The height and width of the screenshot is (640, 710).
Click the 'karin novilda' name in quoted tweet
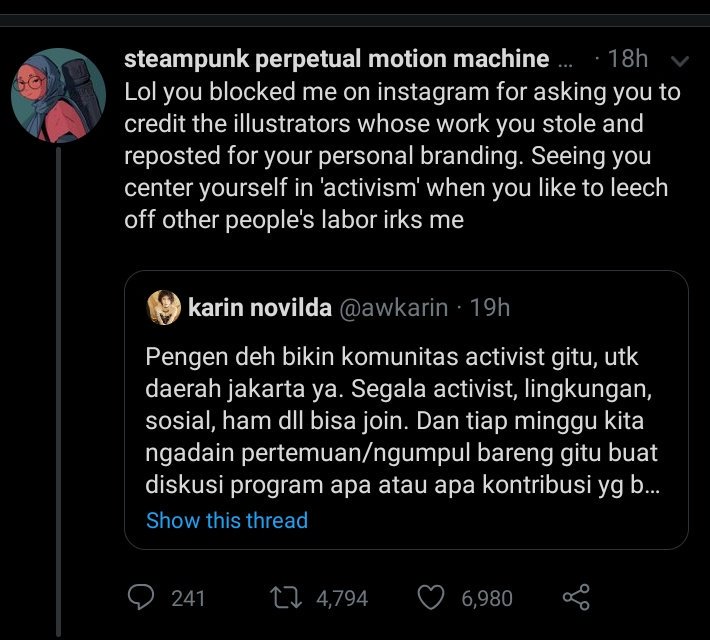pos(260,308)
